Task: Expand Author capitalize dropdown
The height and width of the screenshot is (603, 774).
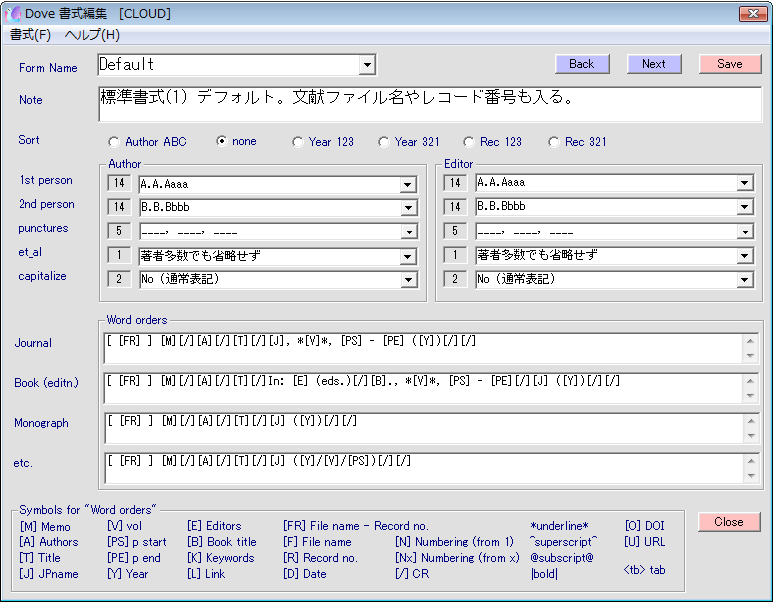Action: click(407, 280)
